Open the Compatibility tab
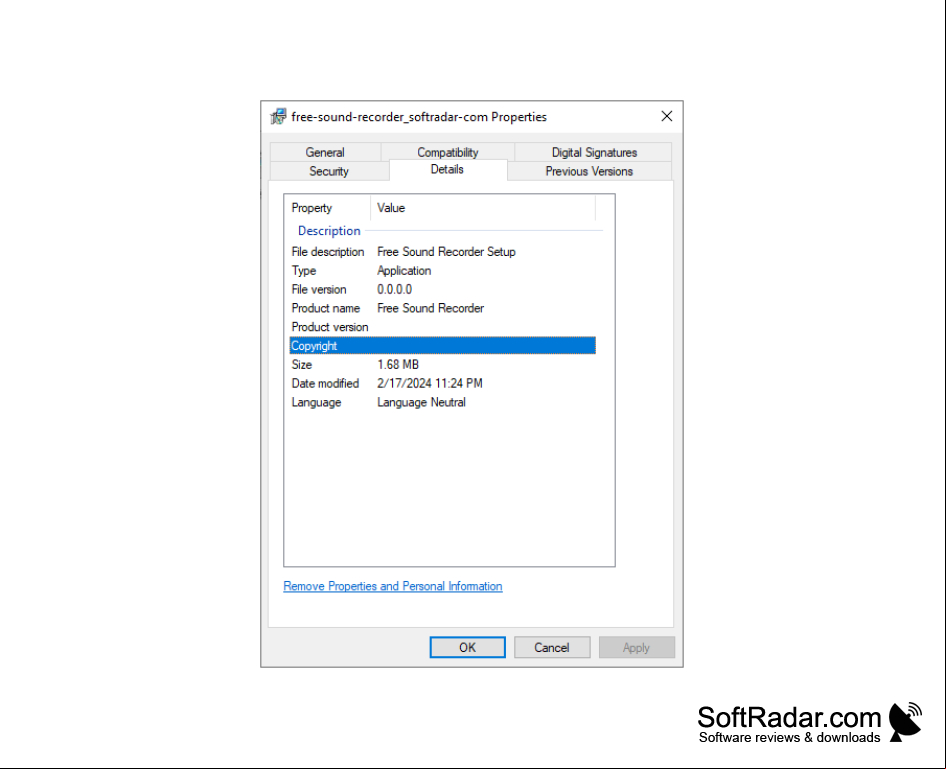This screenshot has width=946, height=769. [x=448, y=152]
